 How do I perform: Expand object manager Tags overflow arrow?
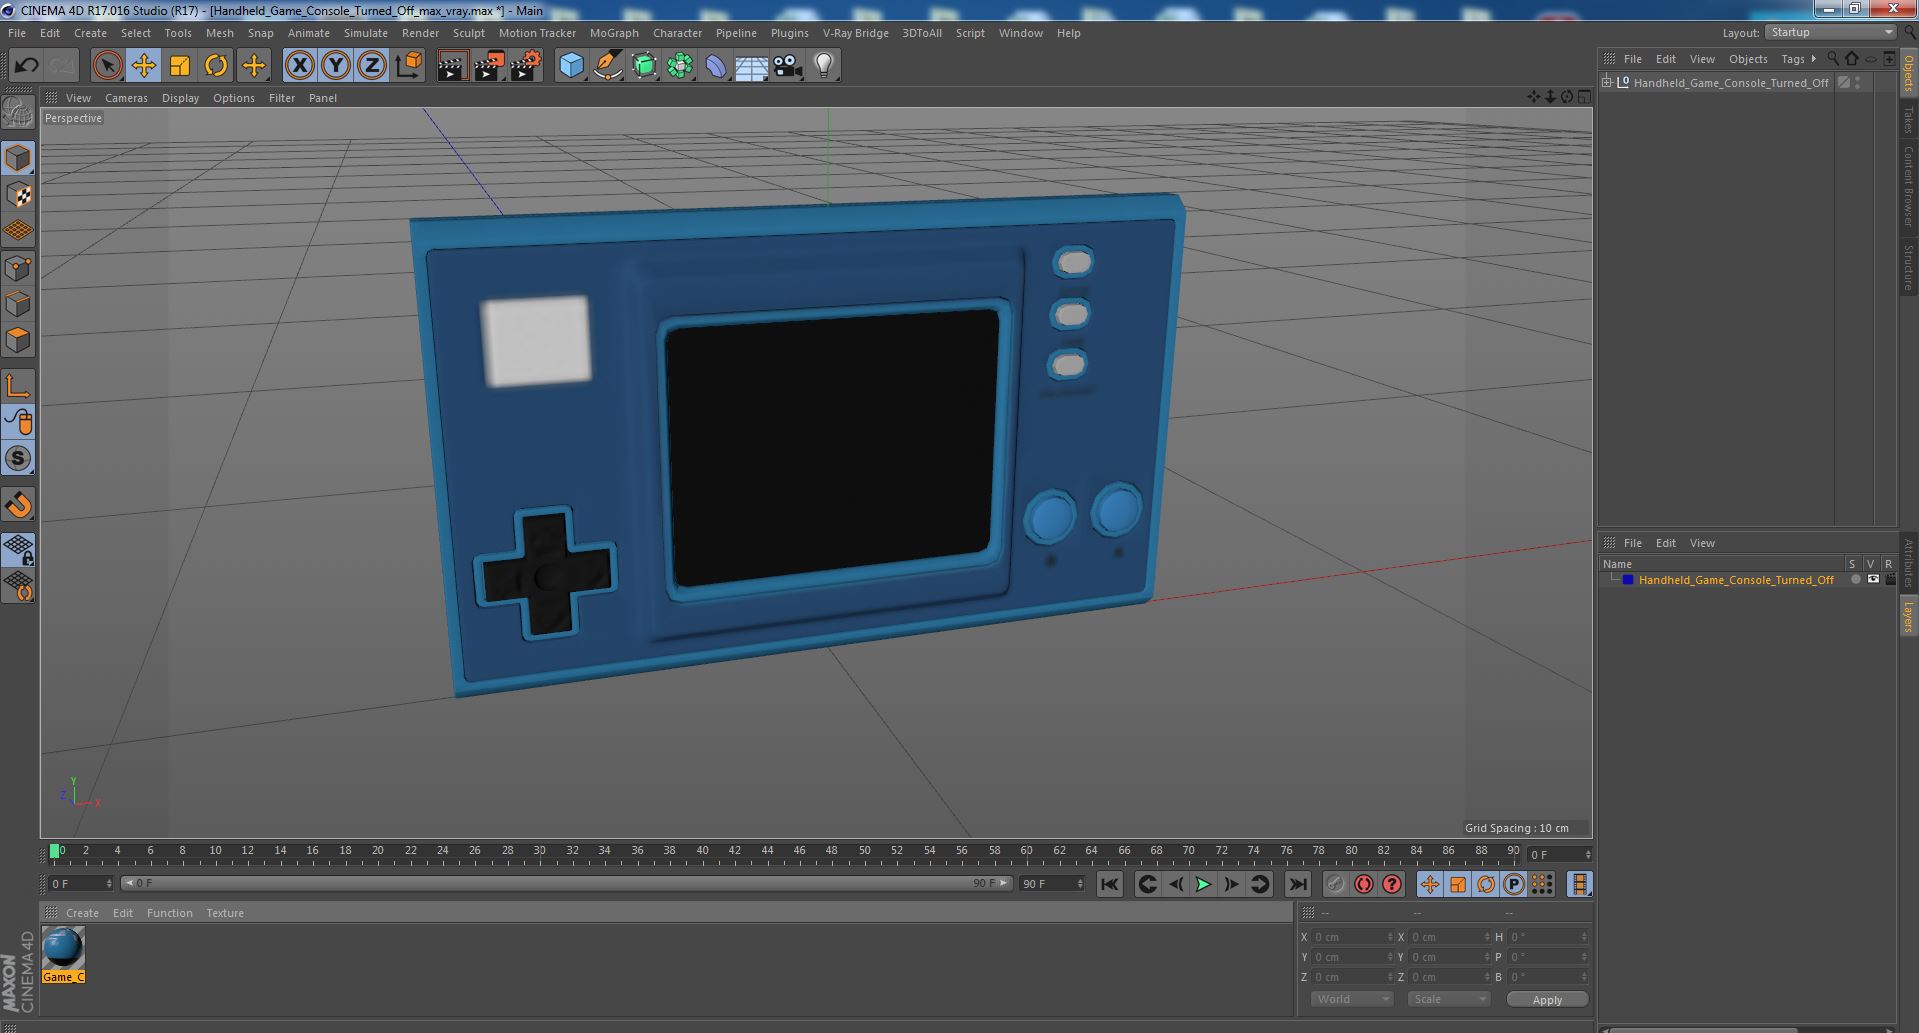point(1814,59)
